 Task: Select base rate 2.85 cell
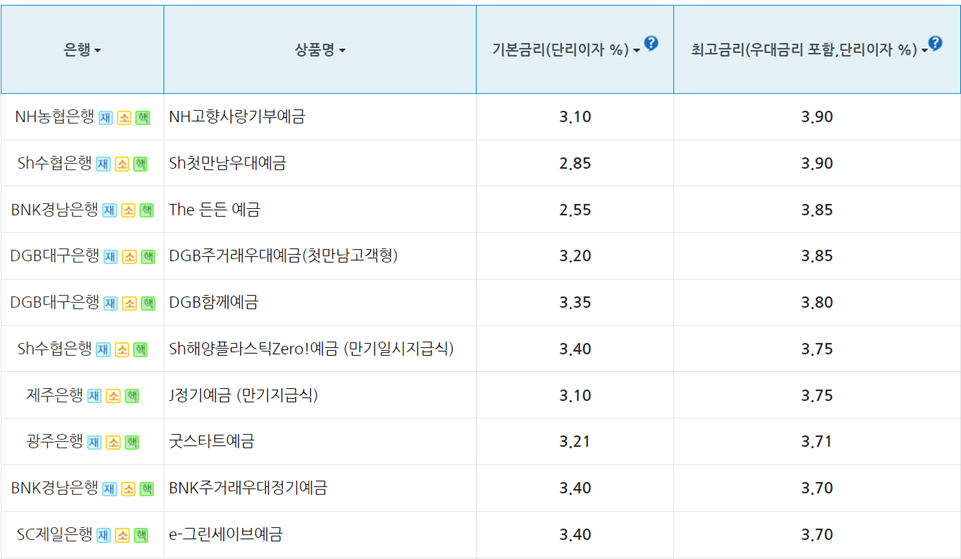[x=575, y=164]
